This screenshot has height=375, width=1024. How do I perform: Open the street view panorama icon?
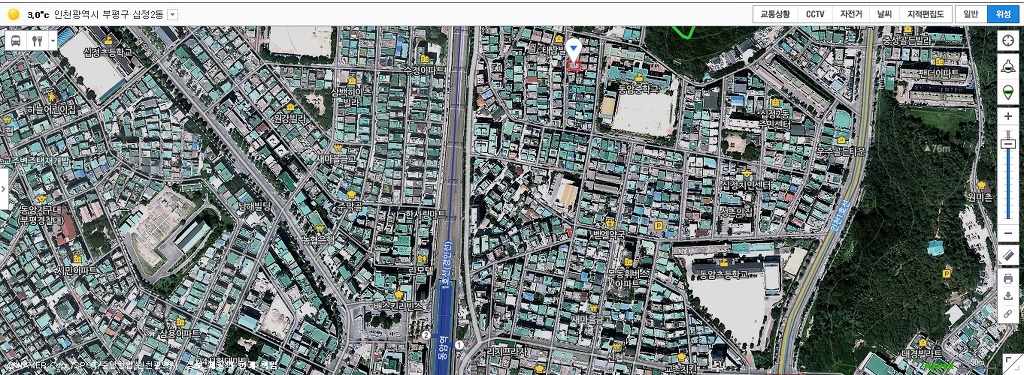point(1008,66)
